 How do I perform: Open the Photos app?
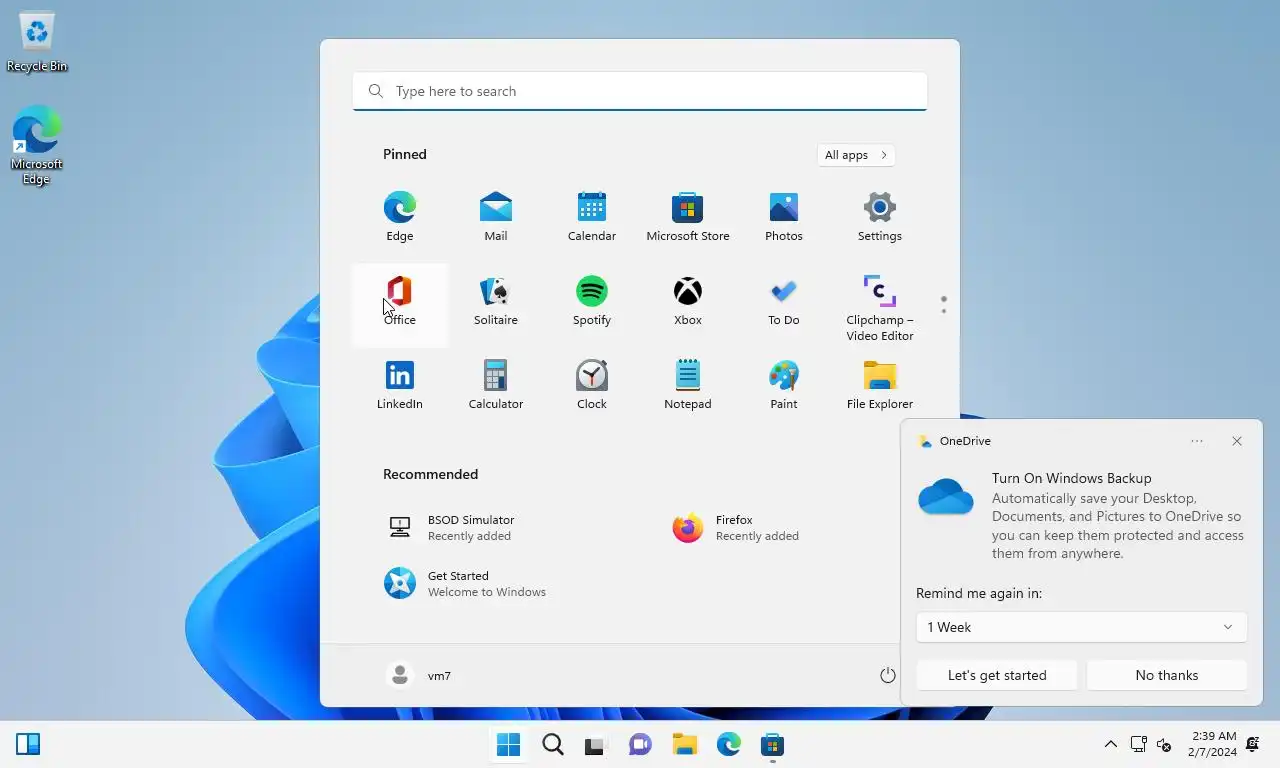click(784, 217)
